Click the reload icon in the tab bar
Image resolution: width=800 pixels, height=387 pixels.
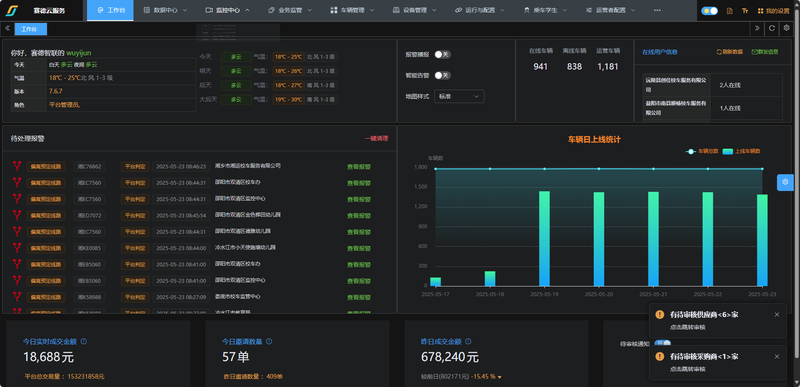(x=772, y=29)
